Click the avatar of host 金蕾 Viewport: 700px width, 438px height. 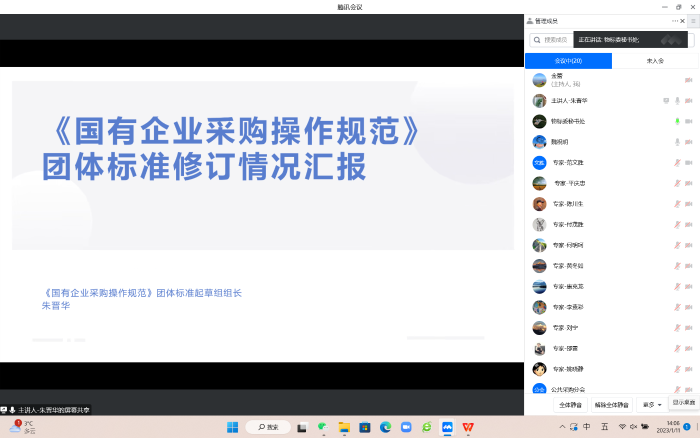pos(539,80)
